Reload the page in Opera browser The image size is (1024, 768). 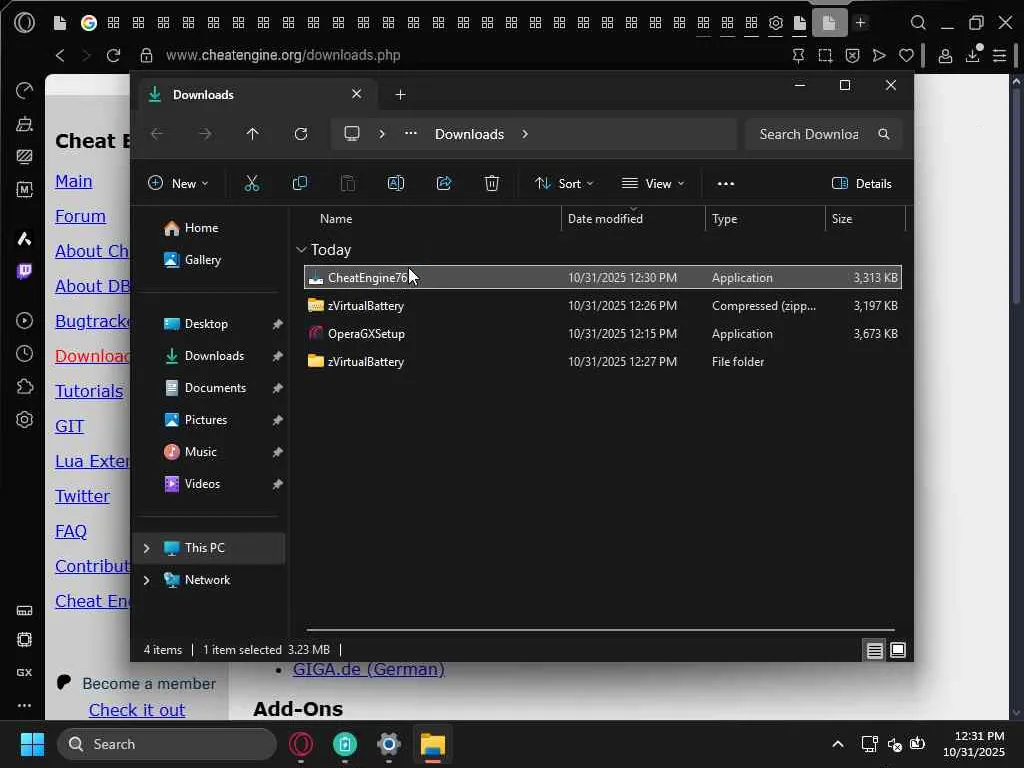pos(114,56)
